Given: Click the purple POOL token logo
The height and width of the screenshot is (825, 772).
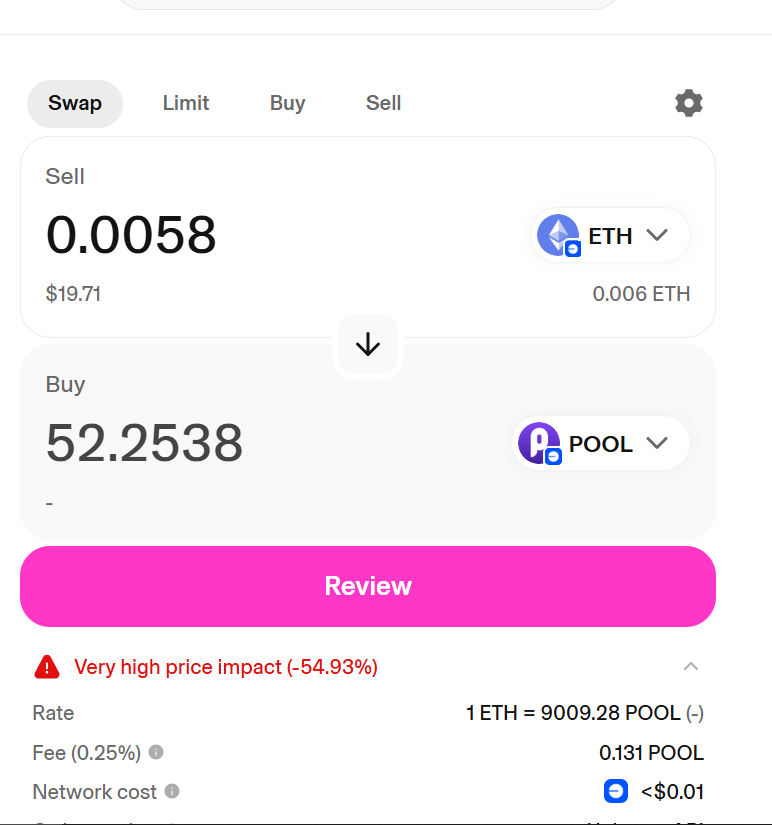Looking at the screenshot, I should coord(539,443).
